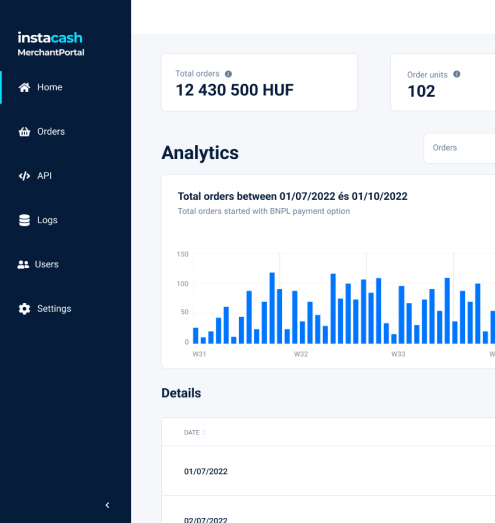This screenshot has width=495, height=523.
Task: Sort table by DATE column arrows
Action: 203,433
